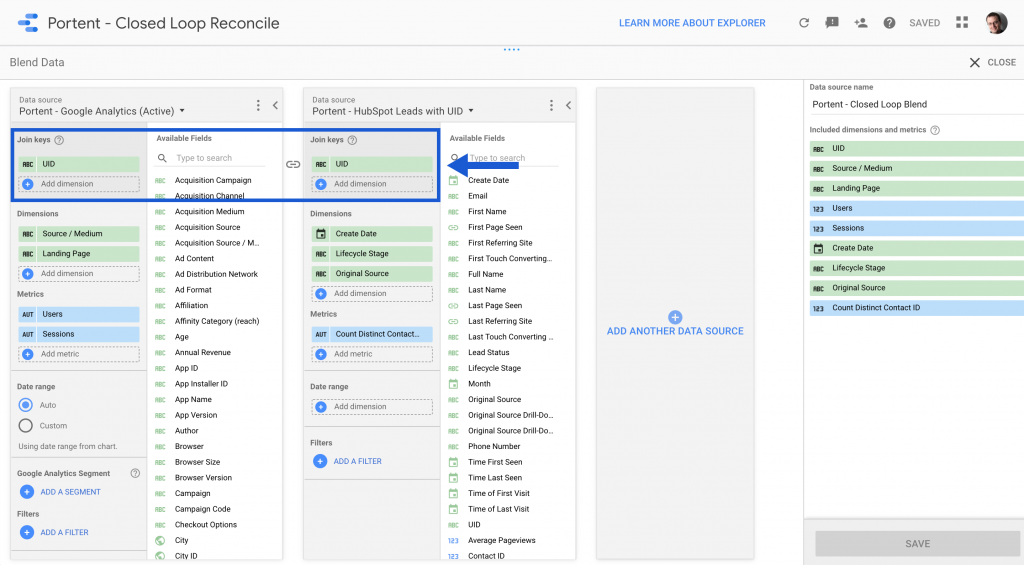Screen dimensions: 1024x565
Task: Select the Lead Status field in HubSpot
Action: tap(488, 353)
